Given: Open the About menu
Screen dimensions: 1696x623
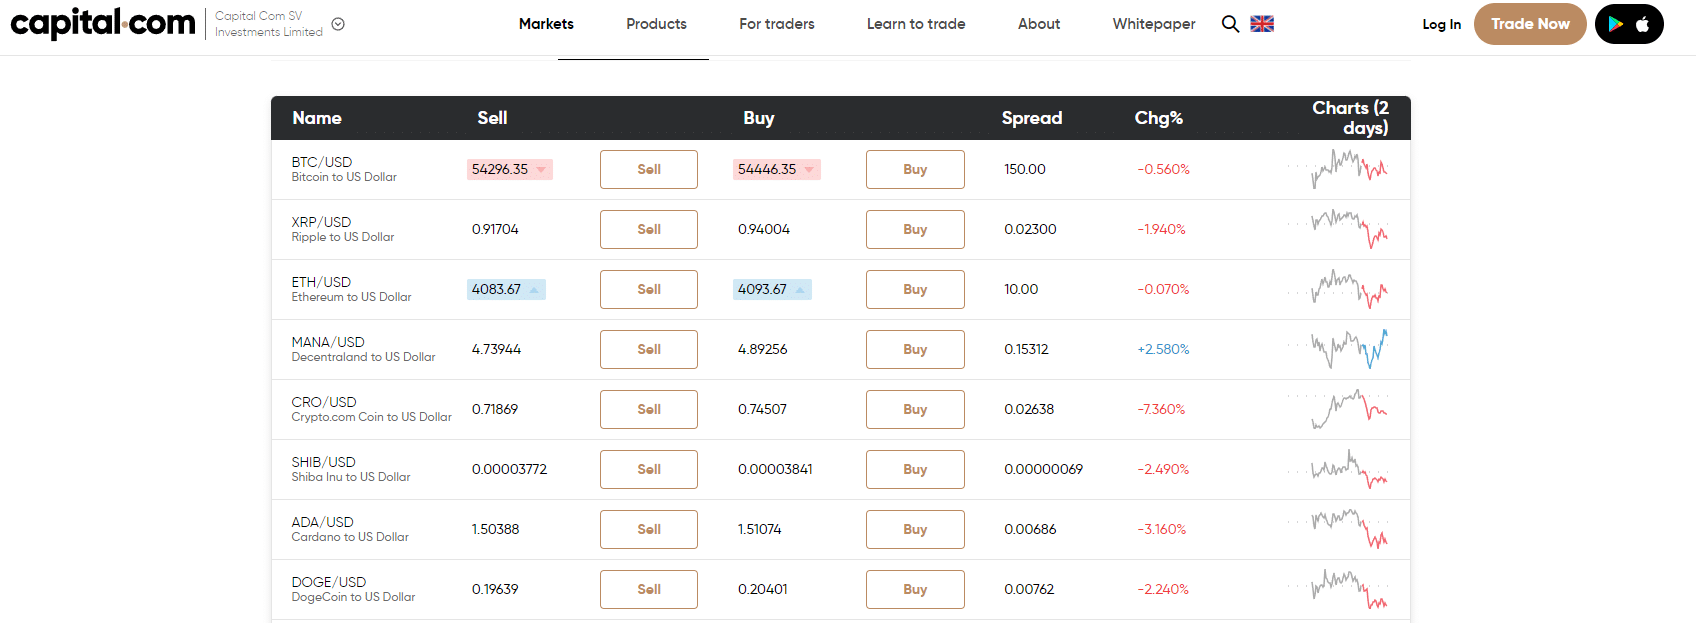Looking at the screenshot, I should (1039, 24).
